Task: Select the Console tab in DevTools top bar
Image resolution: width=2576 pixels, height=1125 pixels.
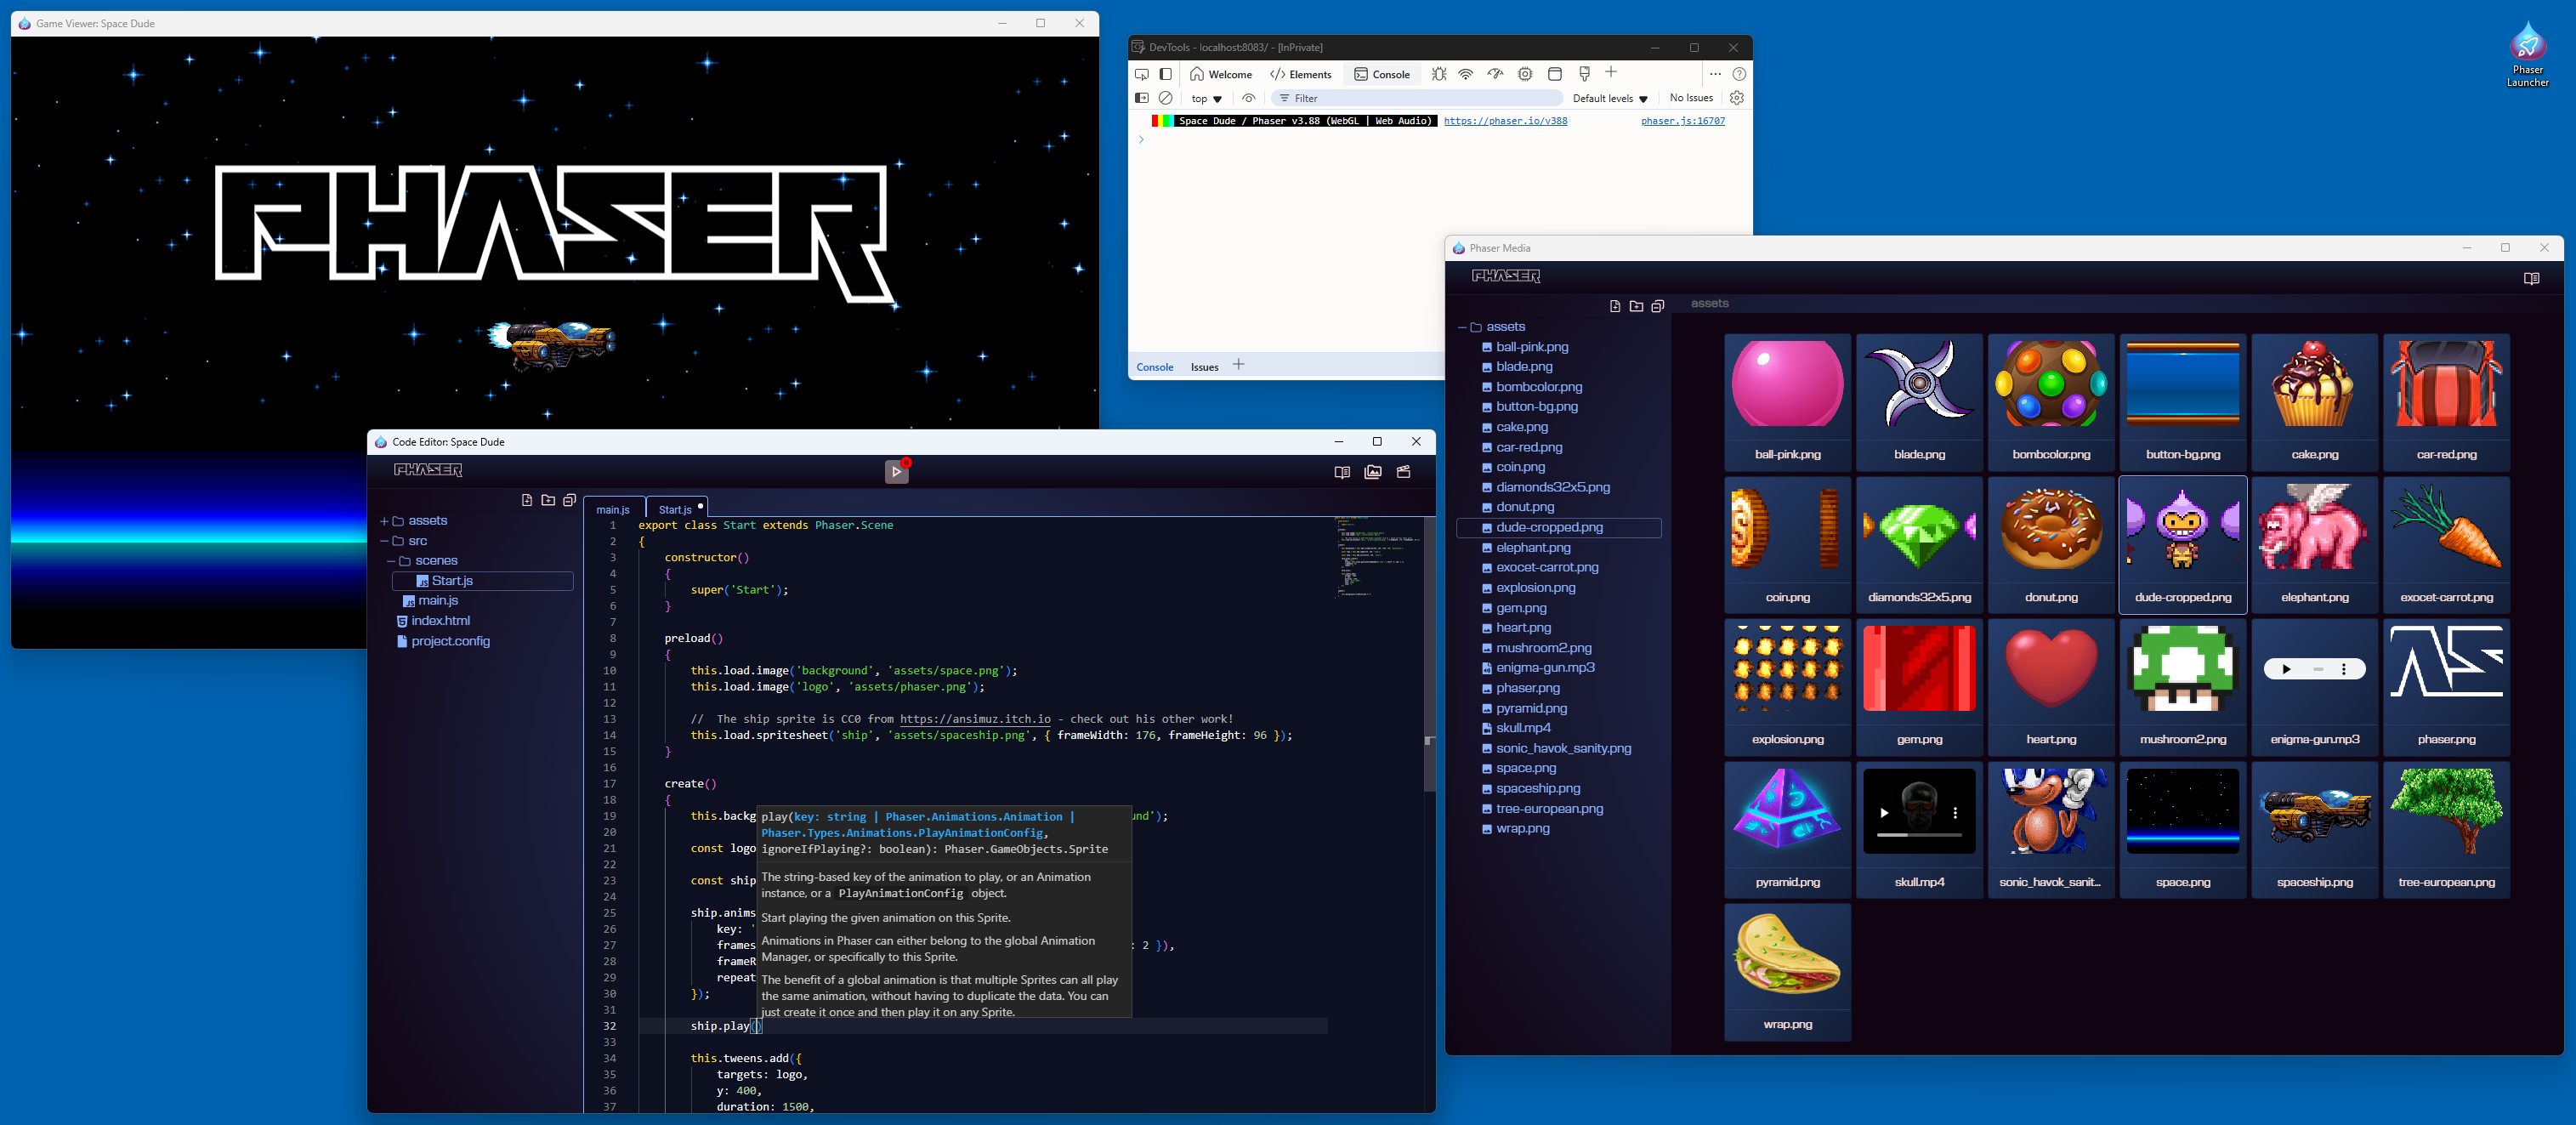Action: click(x=1382, y=74)
